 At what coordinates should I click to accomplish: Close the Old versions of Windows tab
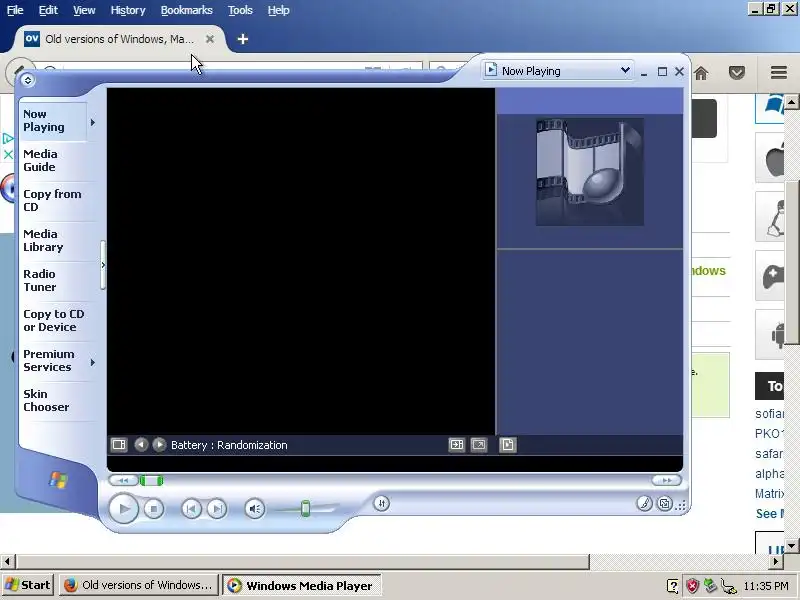point(210,39)
